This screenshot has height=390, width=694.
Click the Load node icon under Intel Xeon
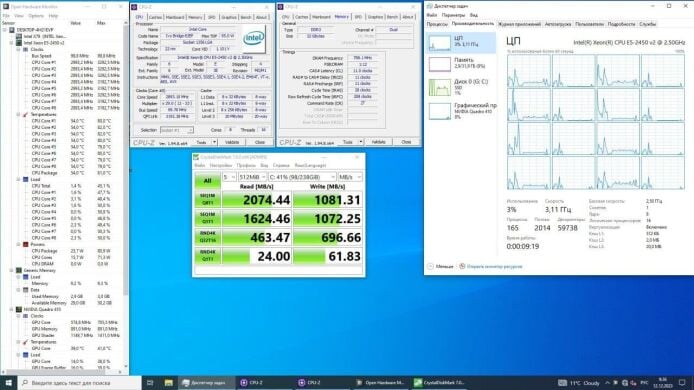tap(26, 179)
